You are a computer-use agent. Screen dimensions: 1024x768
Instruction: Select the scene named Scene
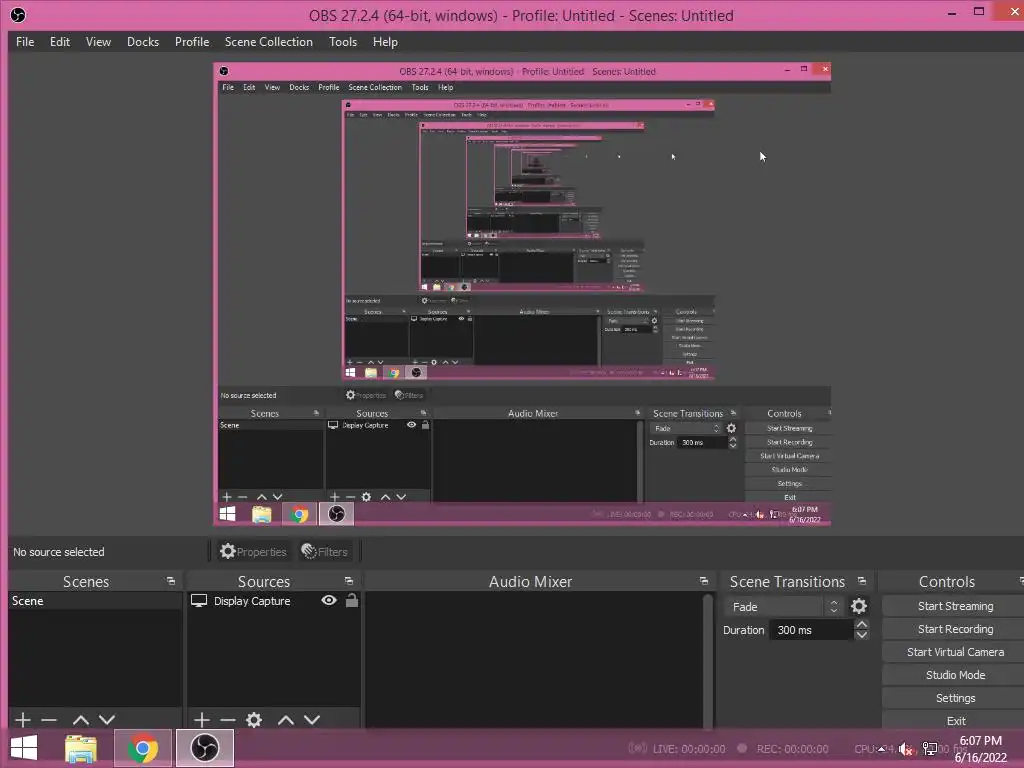[x=95, y=601]
